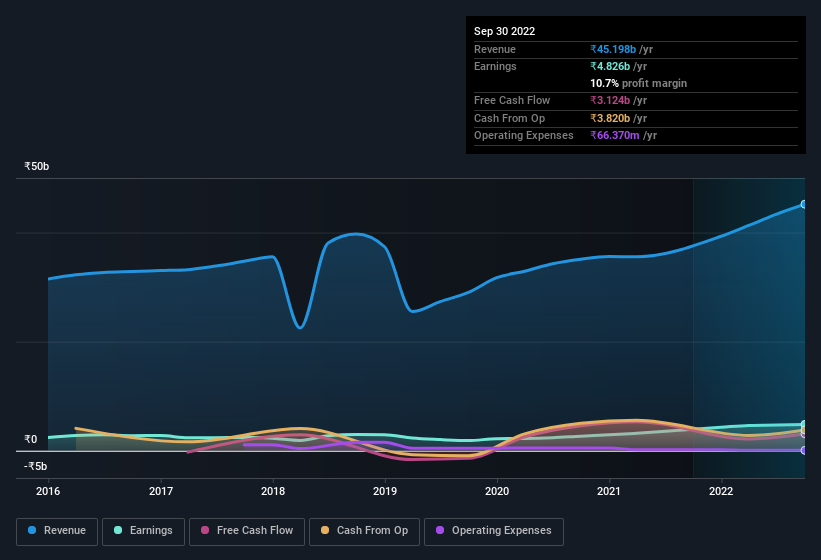The width and height of the screenshot is (821, 560).
Task: Toggle the Cash From Op legend button
Action: (x=364, y=531)
